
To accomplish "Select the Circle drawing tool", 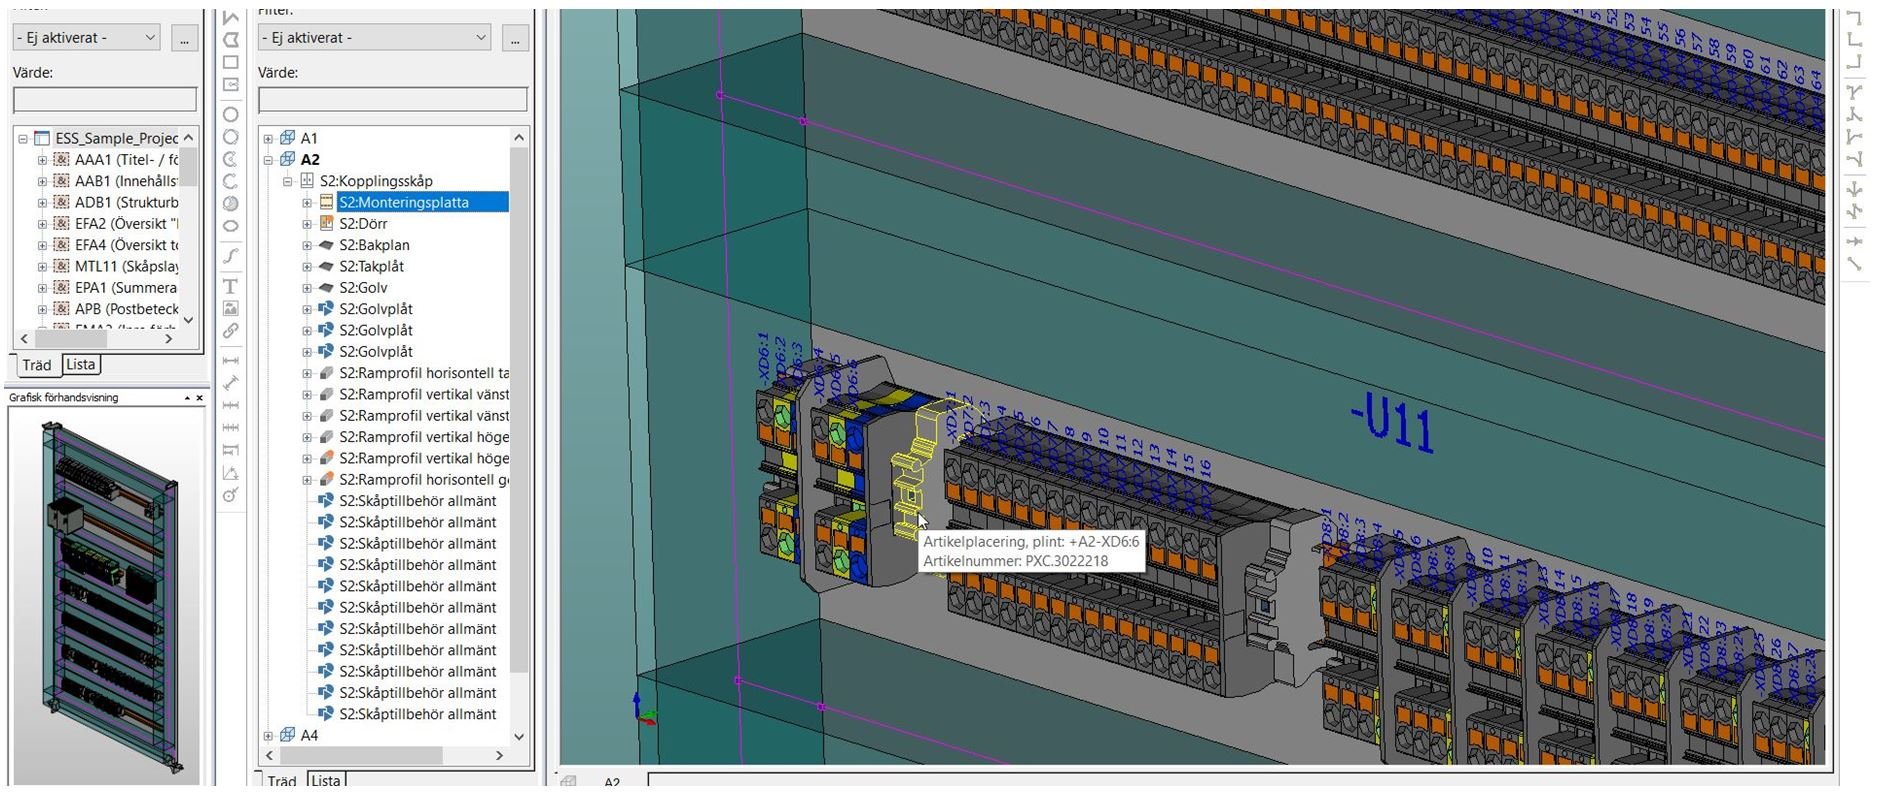I will (x=231, y=114).
